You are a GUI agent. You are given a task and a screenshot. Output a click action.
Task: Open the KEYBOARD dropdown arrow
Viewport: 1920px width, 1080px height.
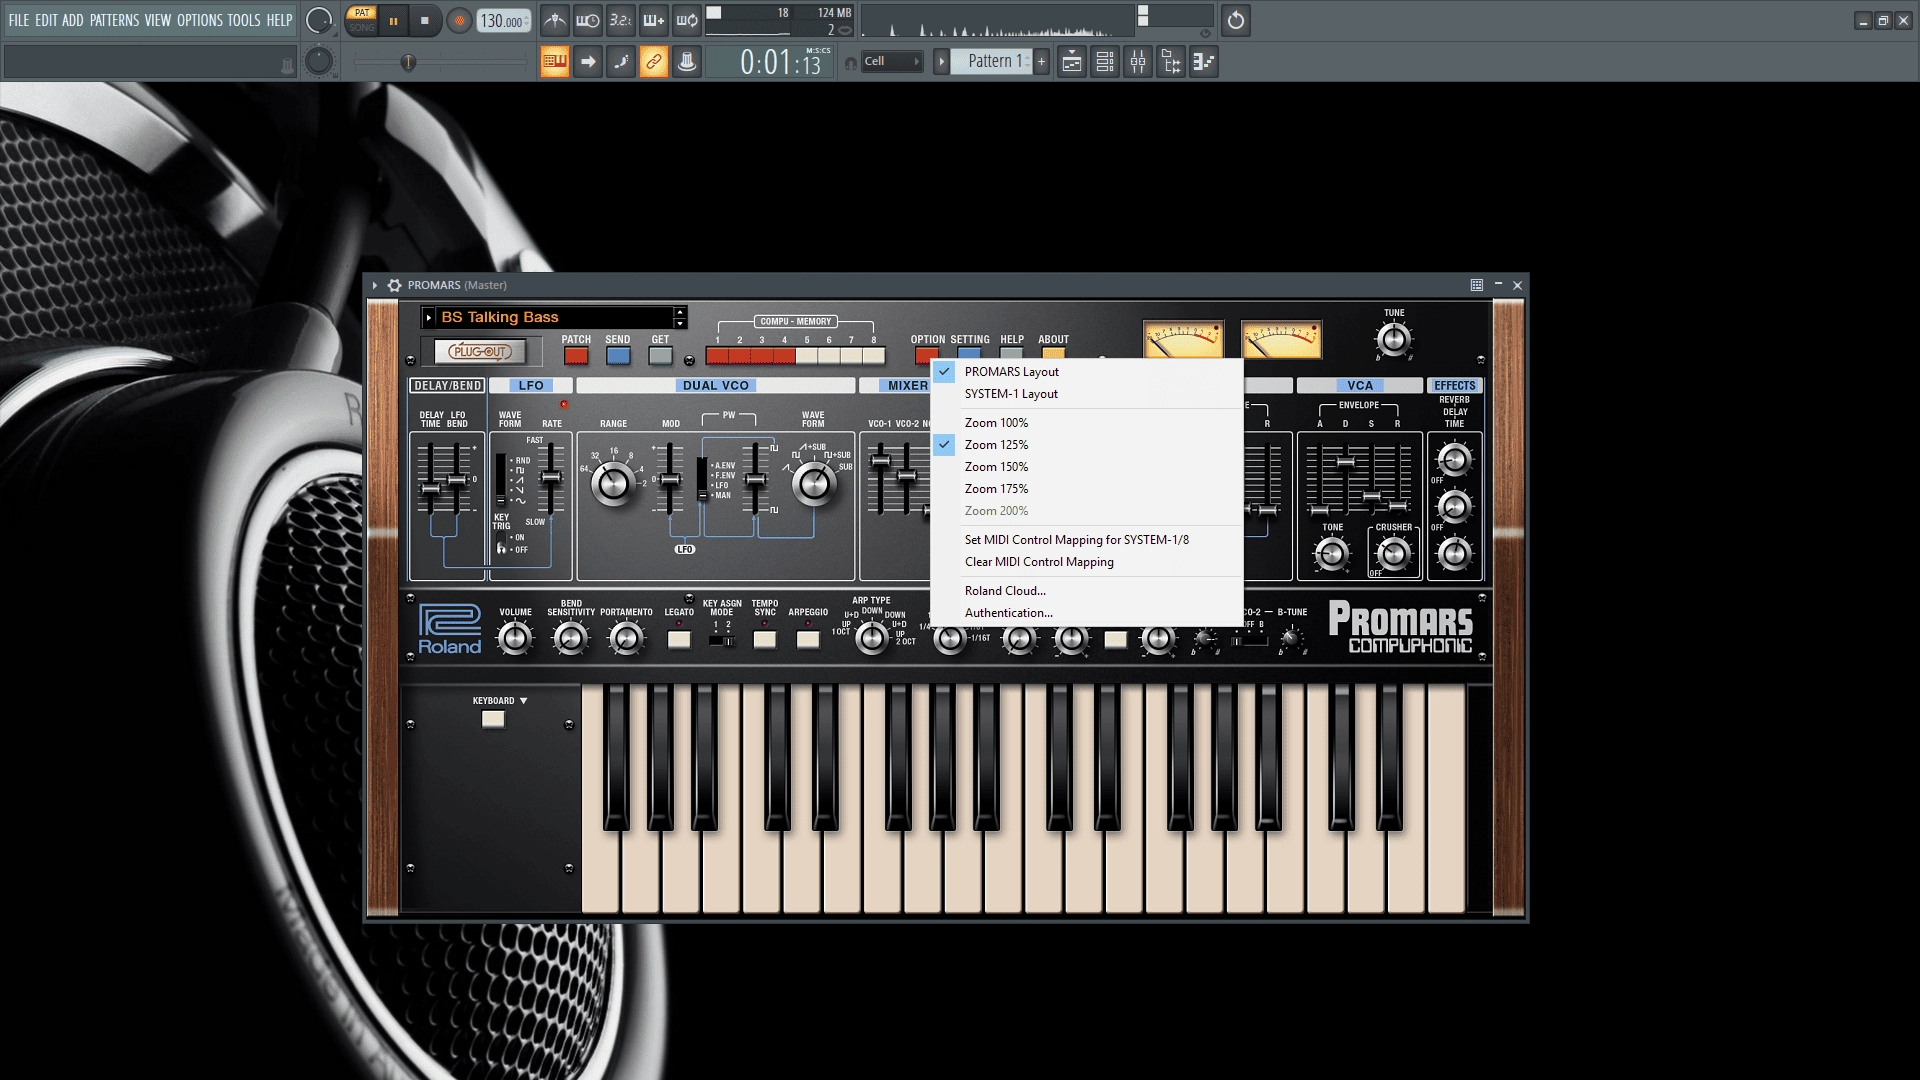[523, 701]
